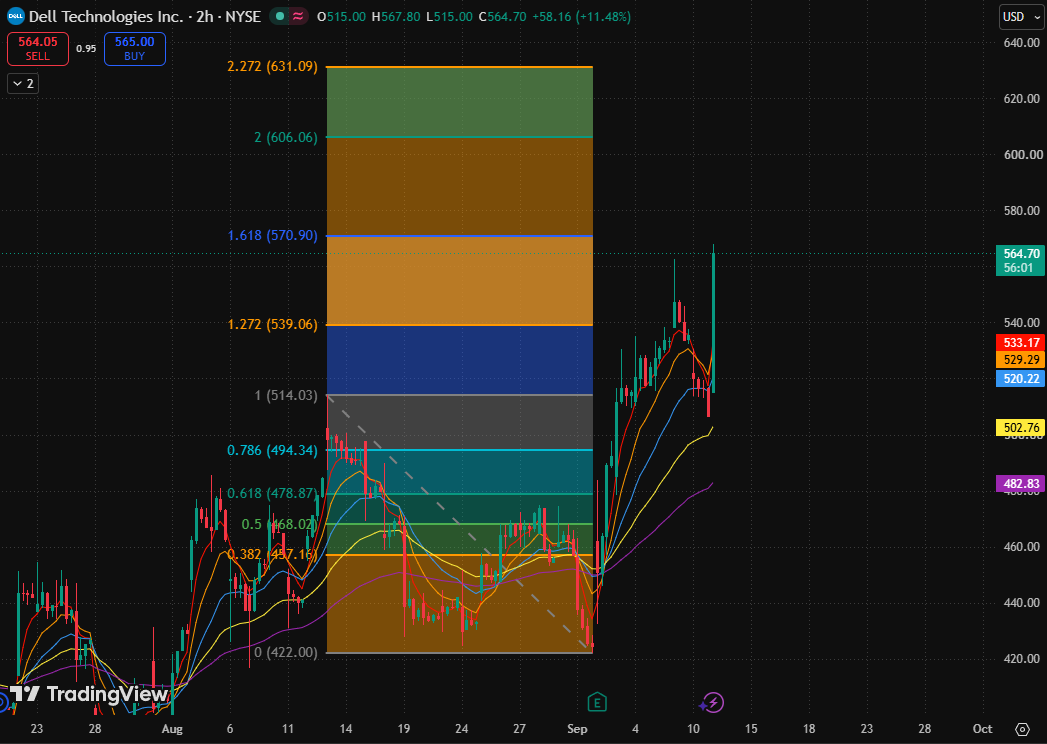Click the dashed Fibonacci trend line
This screenshot has height=744, width=1047.
(x=459, y=524)
